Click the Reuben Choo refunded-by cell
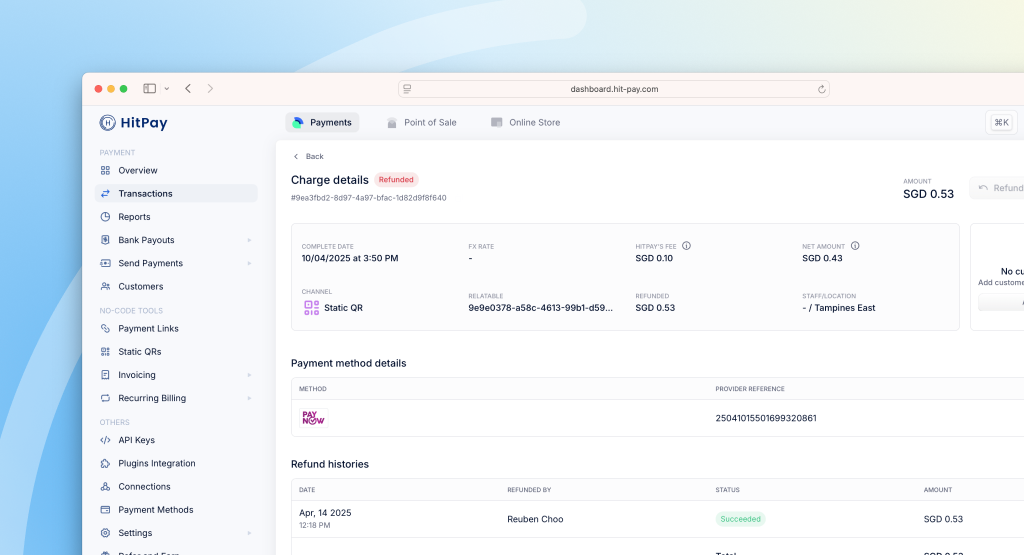1024x555 pixels. pos(535,519)
